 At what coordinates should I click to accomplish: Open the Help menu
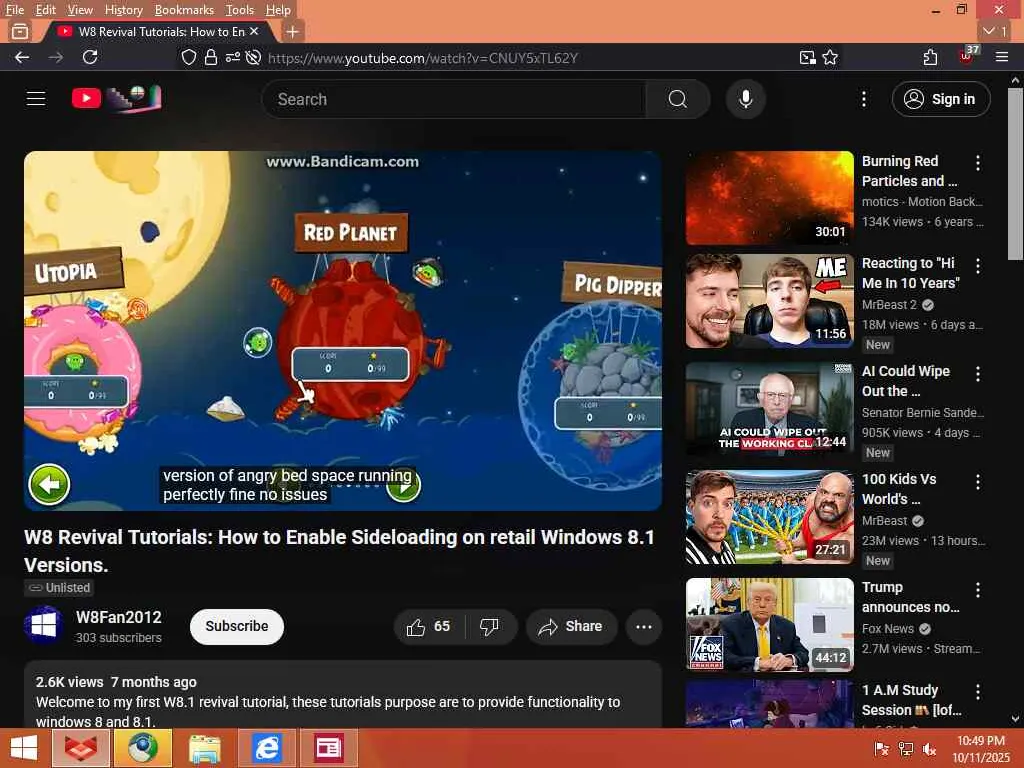point(278,10)
